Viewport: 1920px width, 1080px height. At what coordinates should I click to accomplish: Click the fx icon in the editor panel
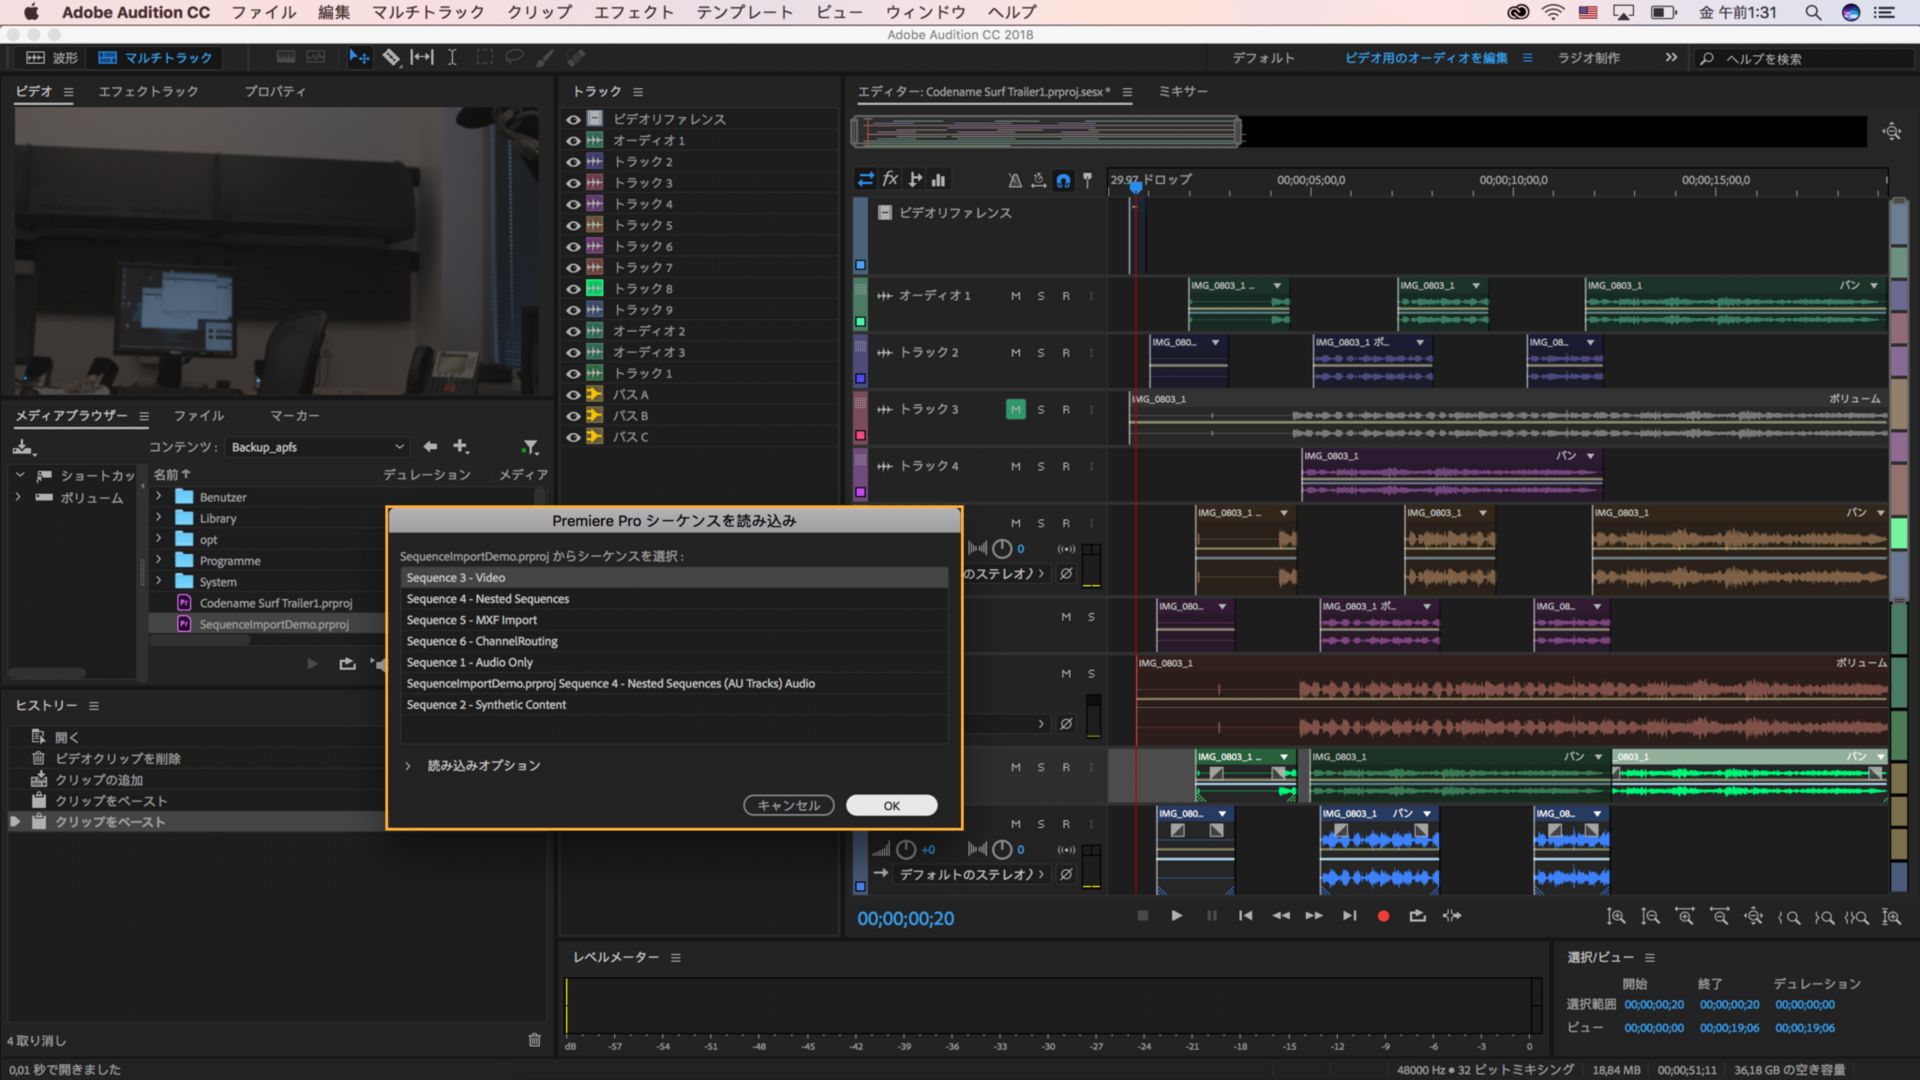(890, 179)
